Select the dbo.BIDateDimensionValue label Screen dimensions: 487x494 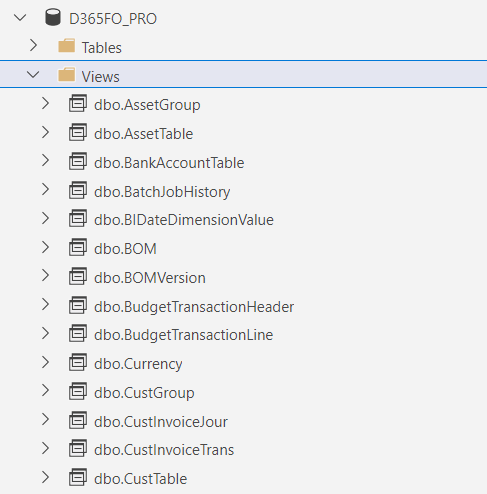coord(184,220)
